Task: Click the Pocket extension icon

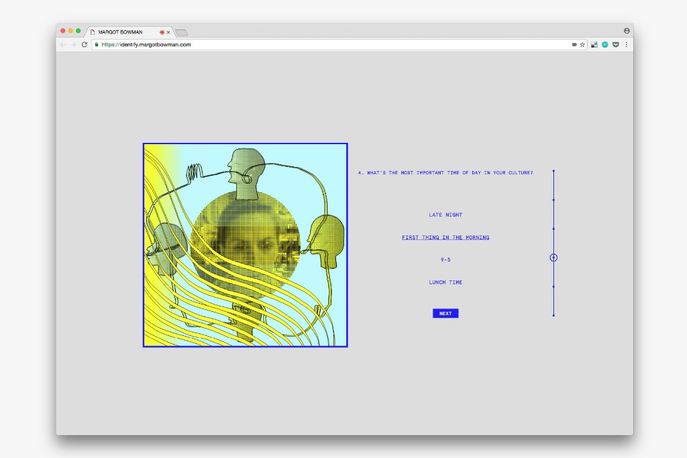Action: click(616, 44)
